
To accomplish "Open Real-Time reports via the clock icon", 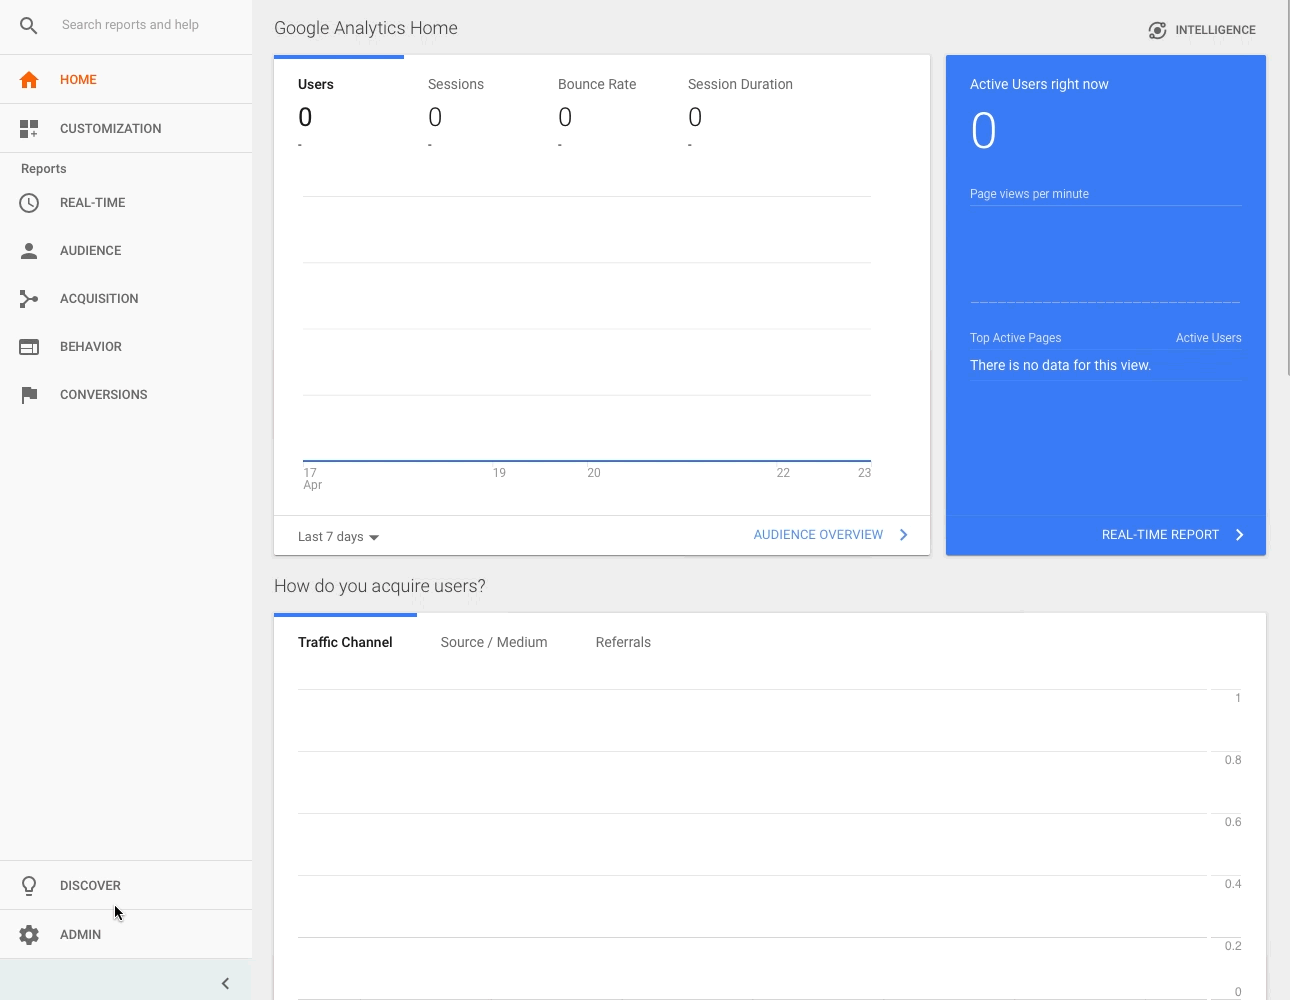I will click(29, 203).
